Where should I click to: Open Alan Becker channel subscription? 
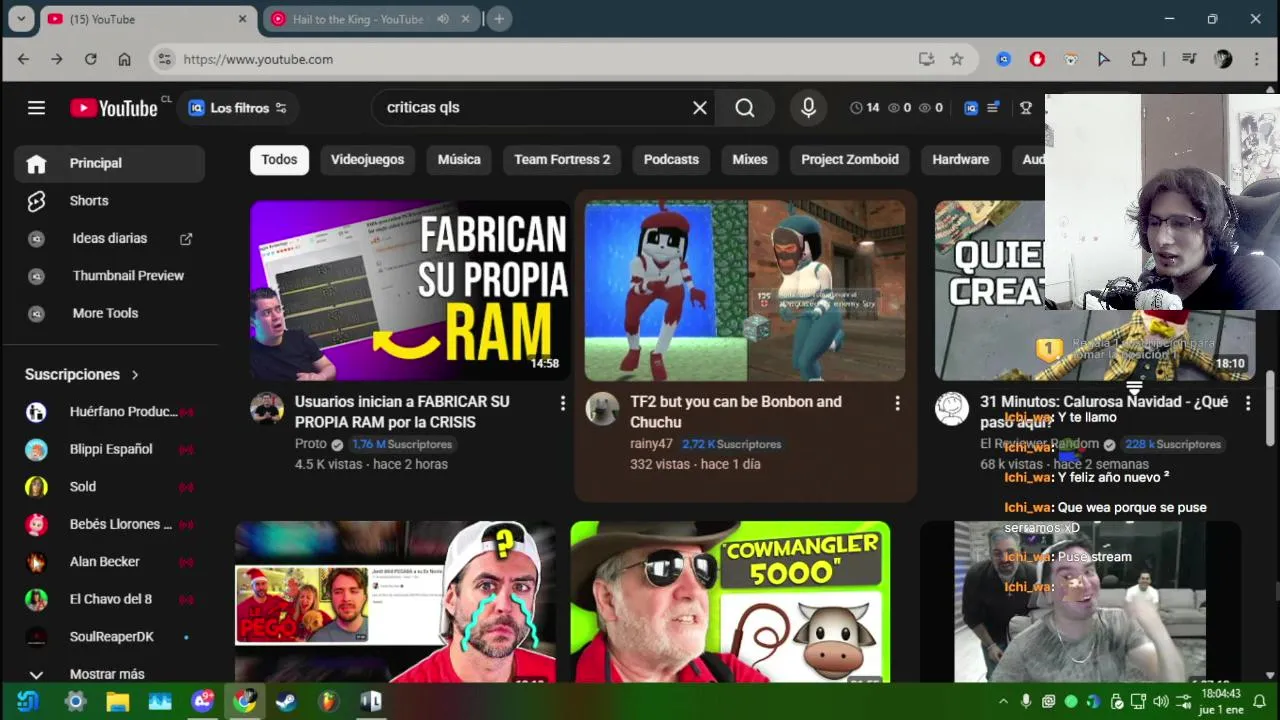tap(110, 562)
